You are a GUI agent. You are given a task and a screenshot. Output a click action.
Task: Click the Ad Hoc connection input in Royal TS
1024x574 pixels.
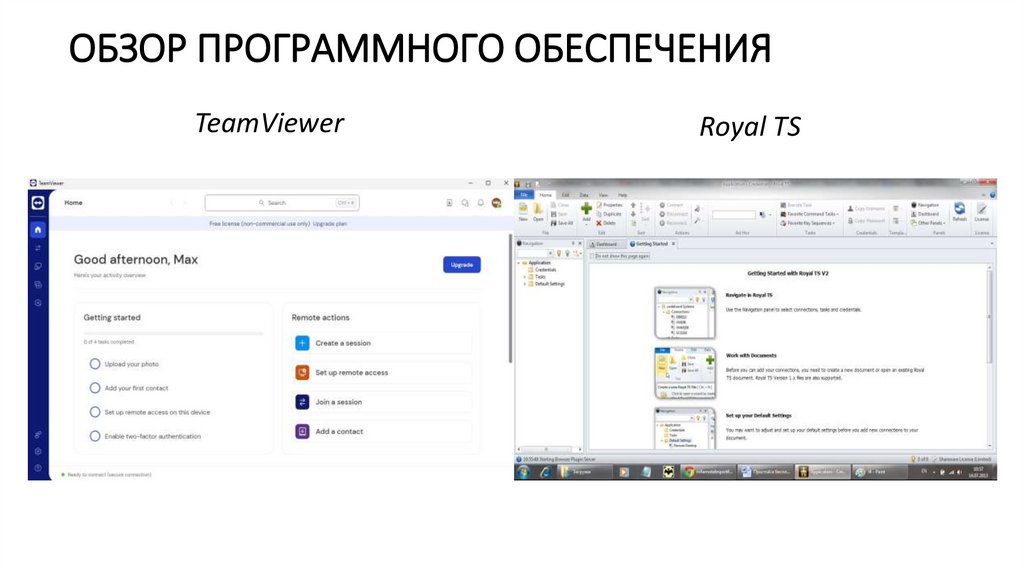tap(733, 214)
